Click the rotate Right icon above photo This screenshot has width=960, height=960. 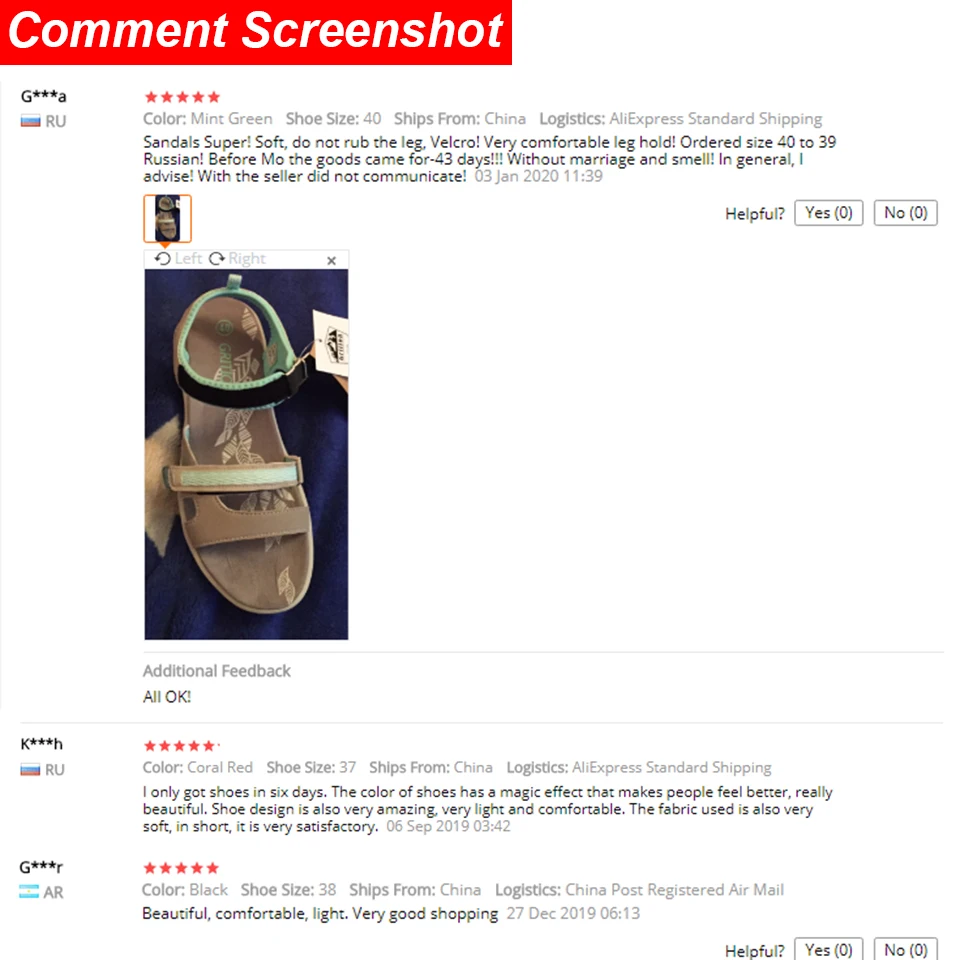(x=216, y=258)
